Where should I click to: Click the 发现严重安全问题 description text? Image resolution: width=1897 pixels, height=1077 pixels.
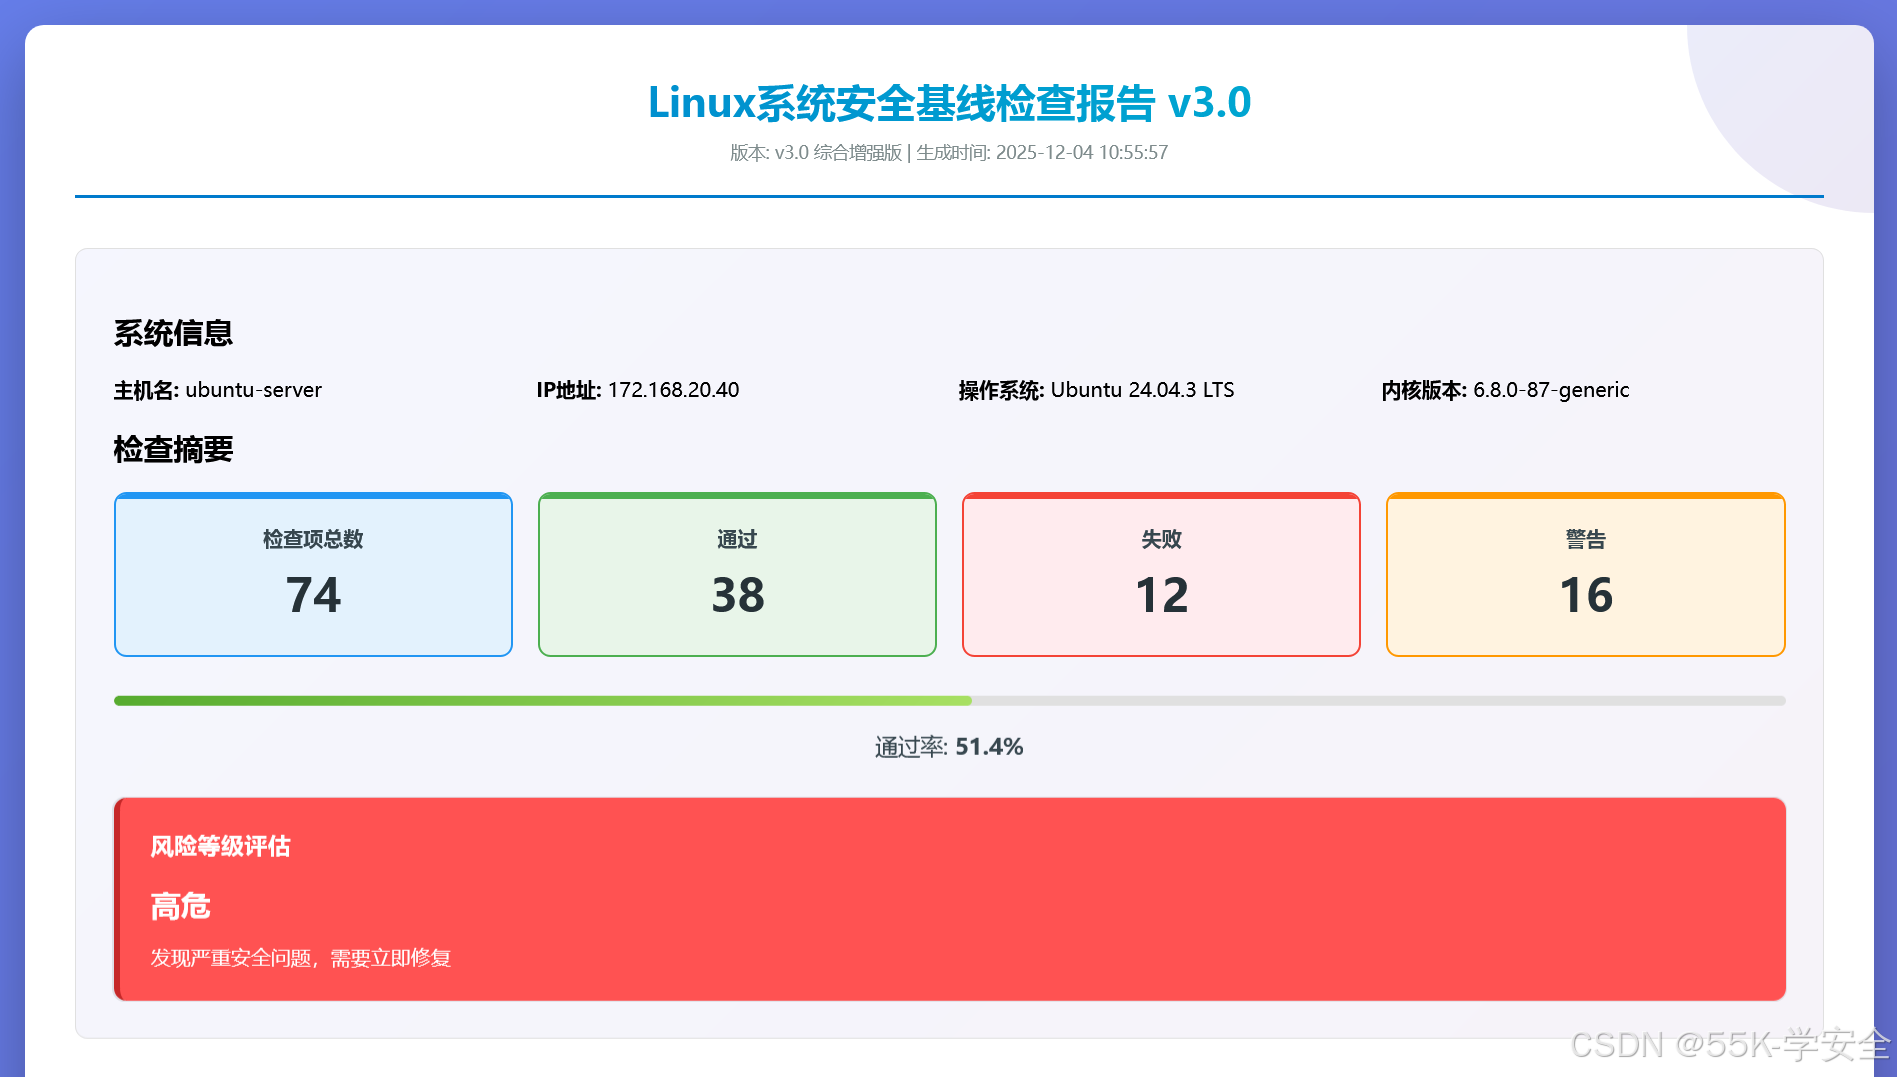(x=300, y=958)
